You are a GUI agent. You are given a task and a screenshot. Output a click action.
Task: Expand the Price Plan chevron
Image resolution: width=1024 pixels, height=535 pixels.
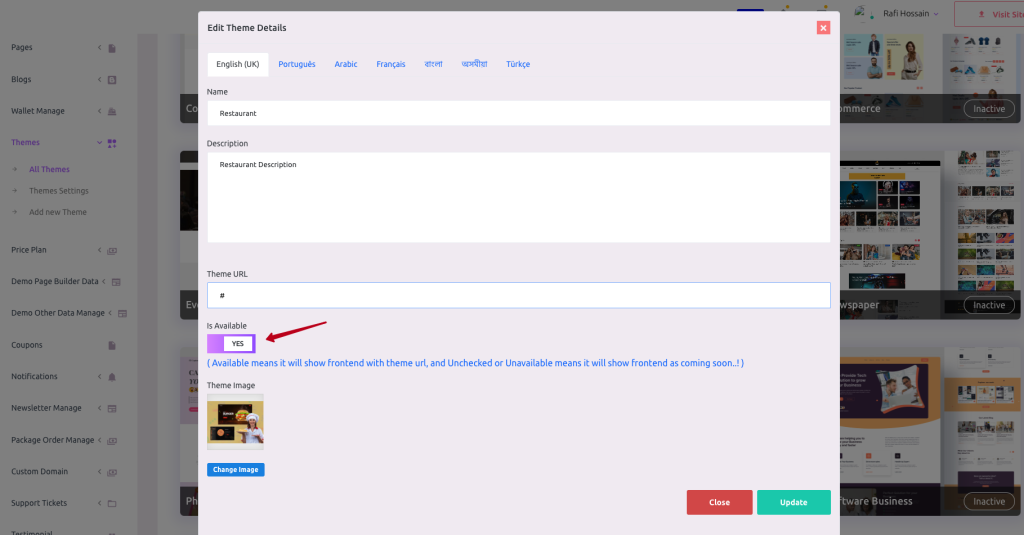99,250
